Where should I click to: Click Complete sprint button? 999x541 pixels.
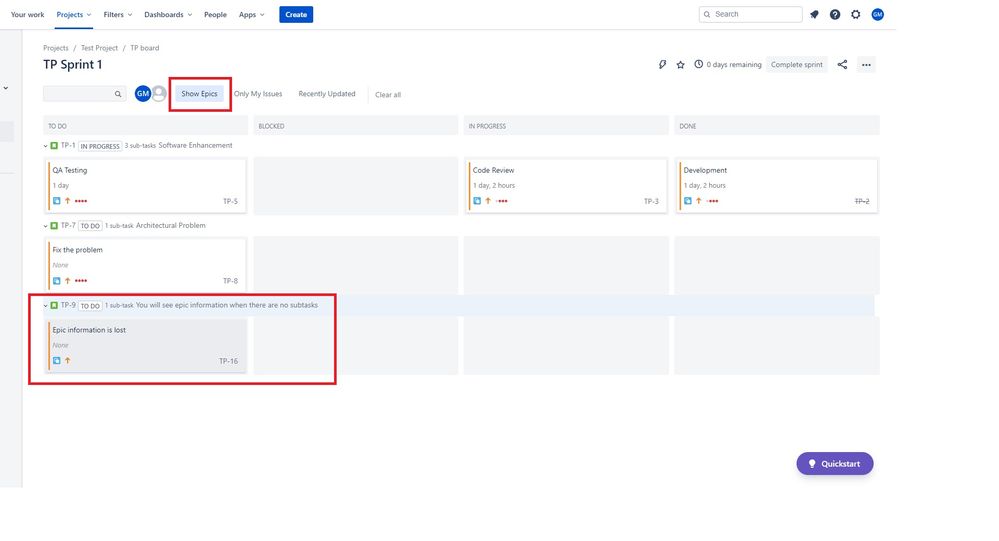pos(796,64)
